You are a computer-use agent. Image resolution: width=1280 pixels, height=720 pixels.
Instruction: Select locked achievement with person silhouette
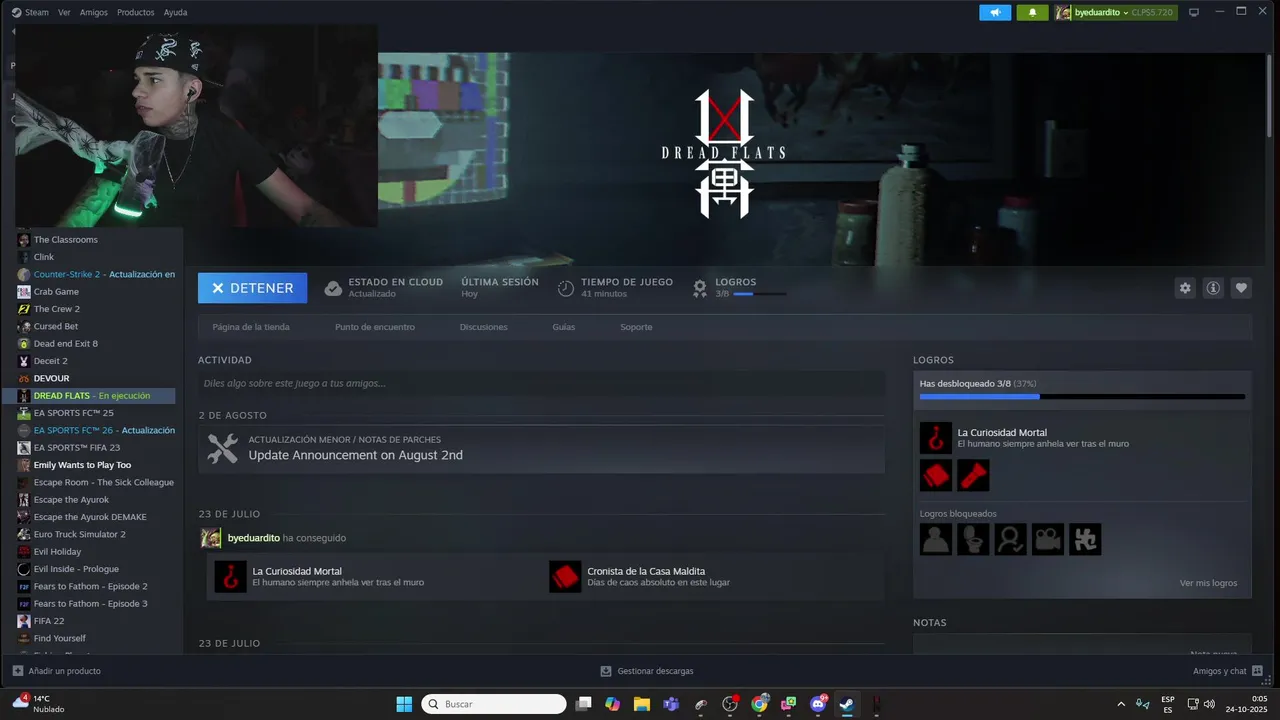point(936,539)
